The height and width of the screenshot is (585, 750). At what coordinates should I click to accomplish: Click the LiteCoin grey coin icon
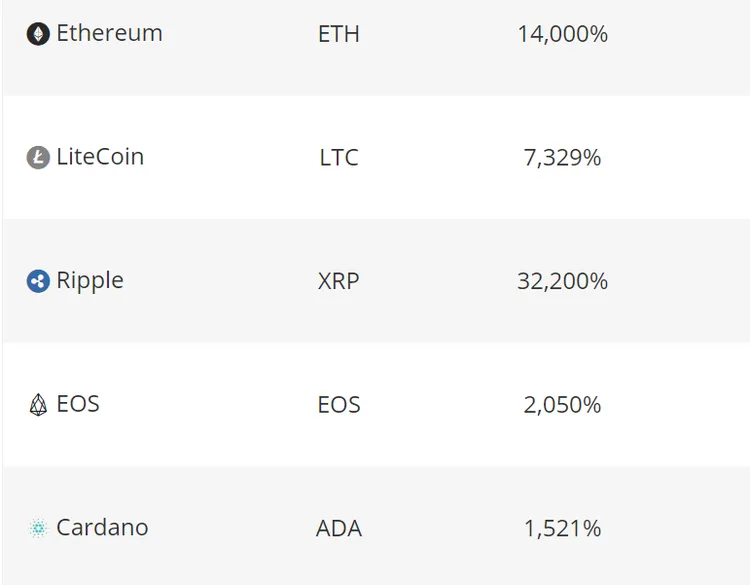(38, 157)
